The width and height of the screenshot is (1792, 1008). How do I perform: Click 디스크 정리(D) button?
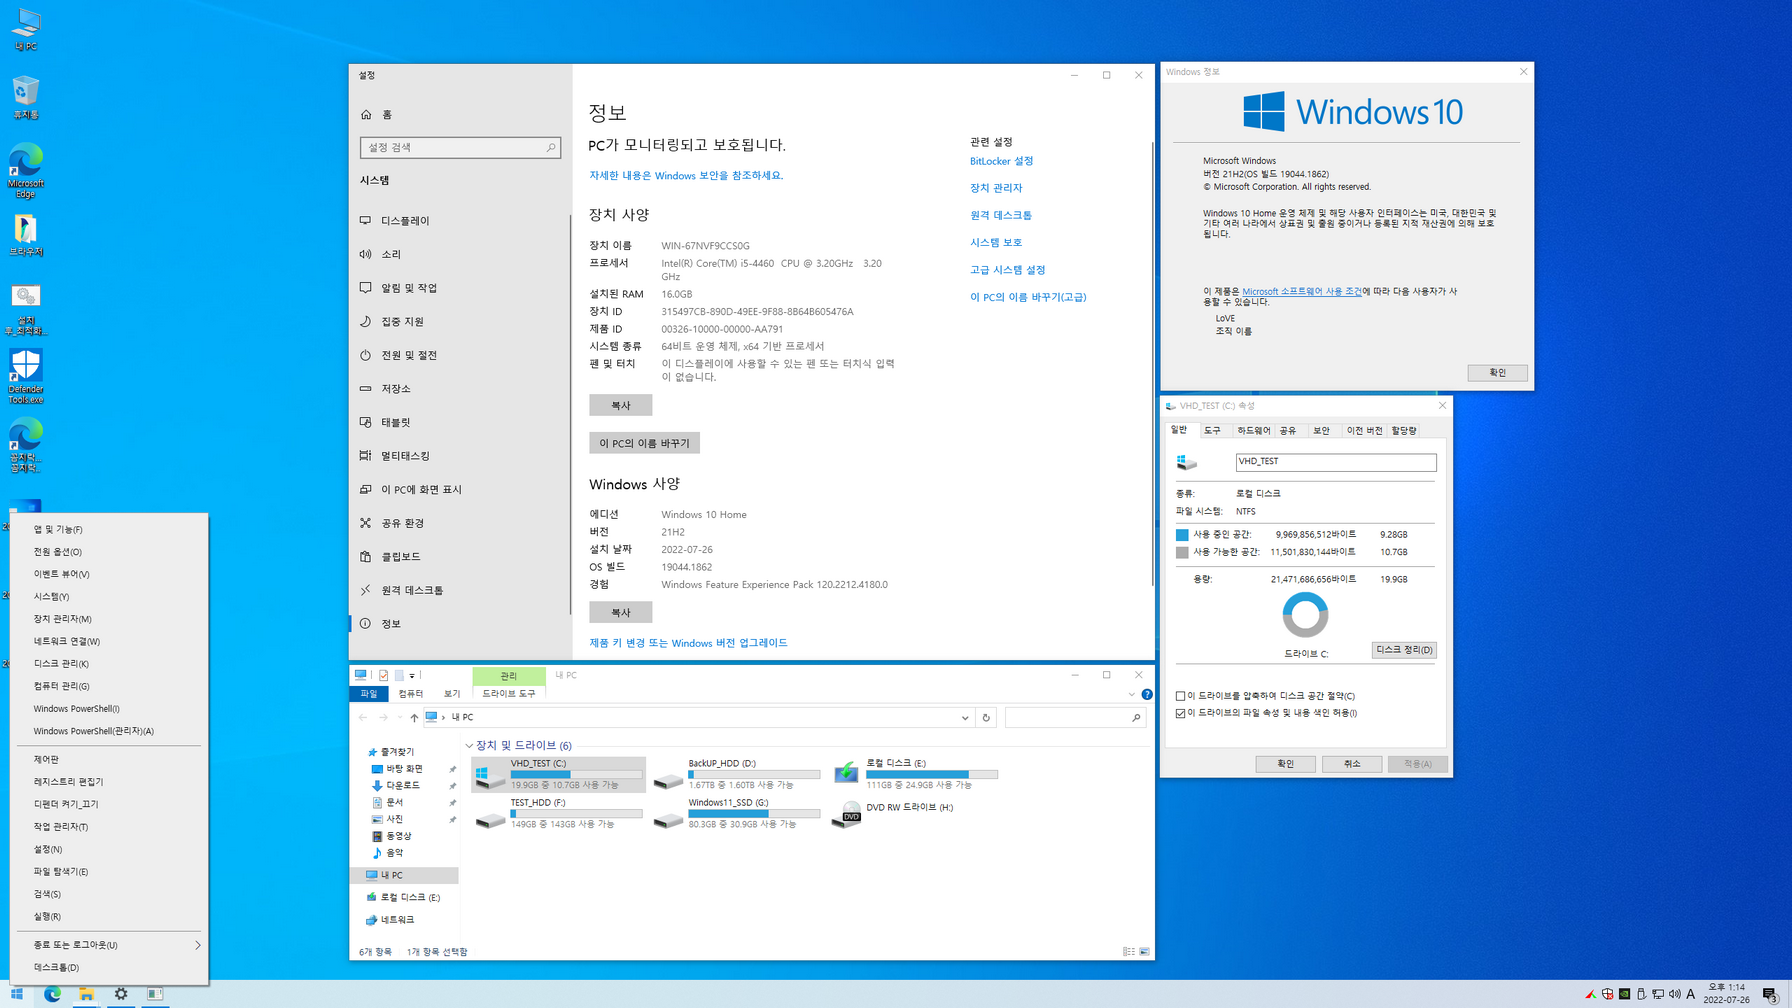1404,650
